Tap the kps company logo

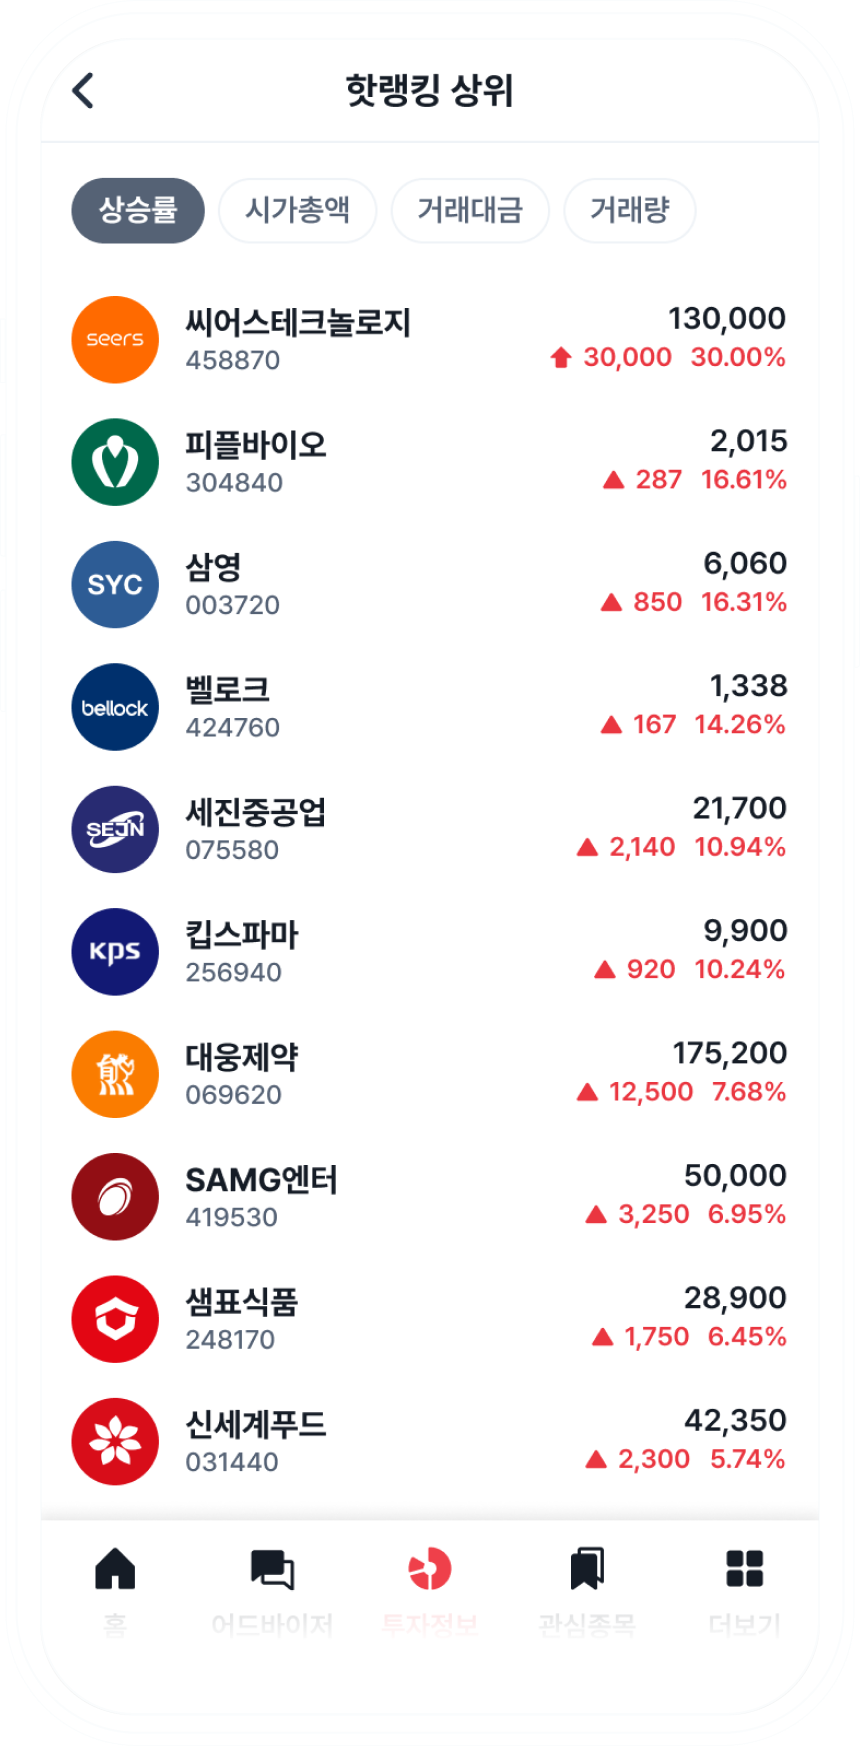[115, 952]
